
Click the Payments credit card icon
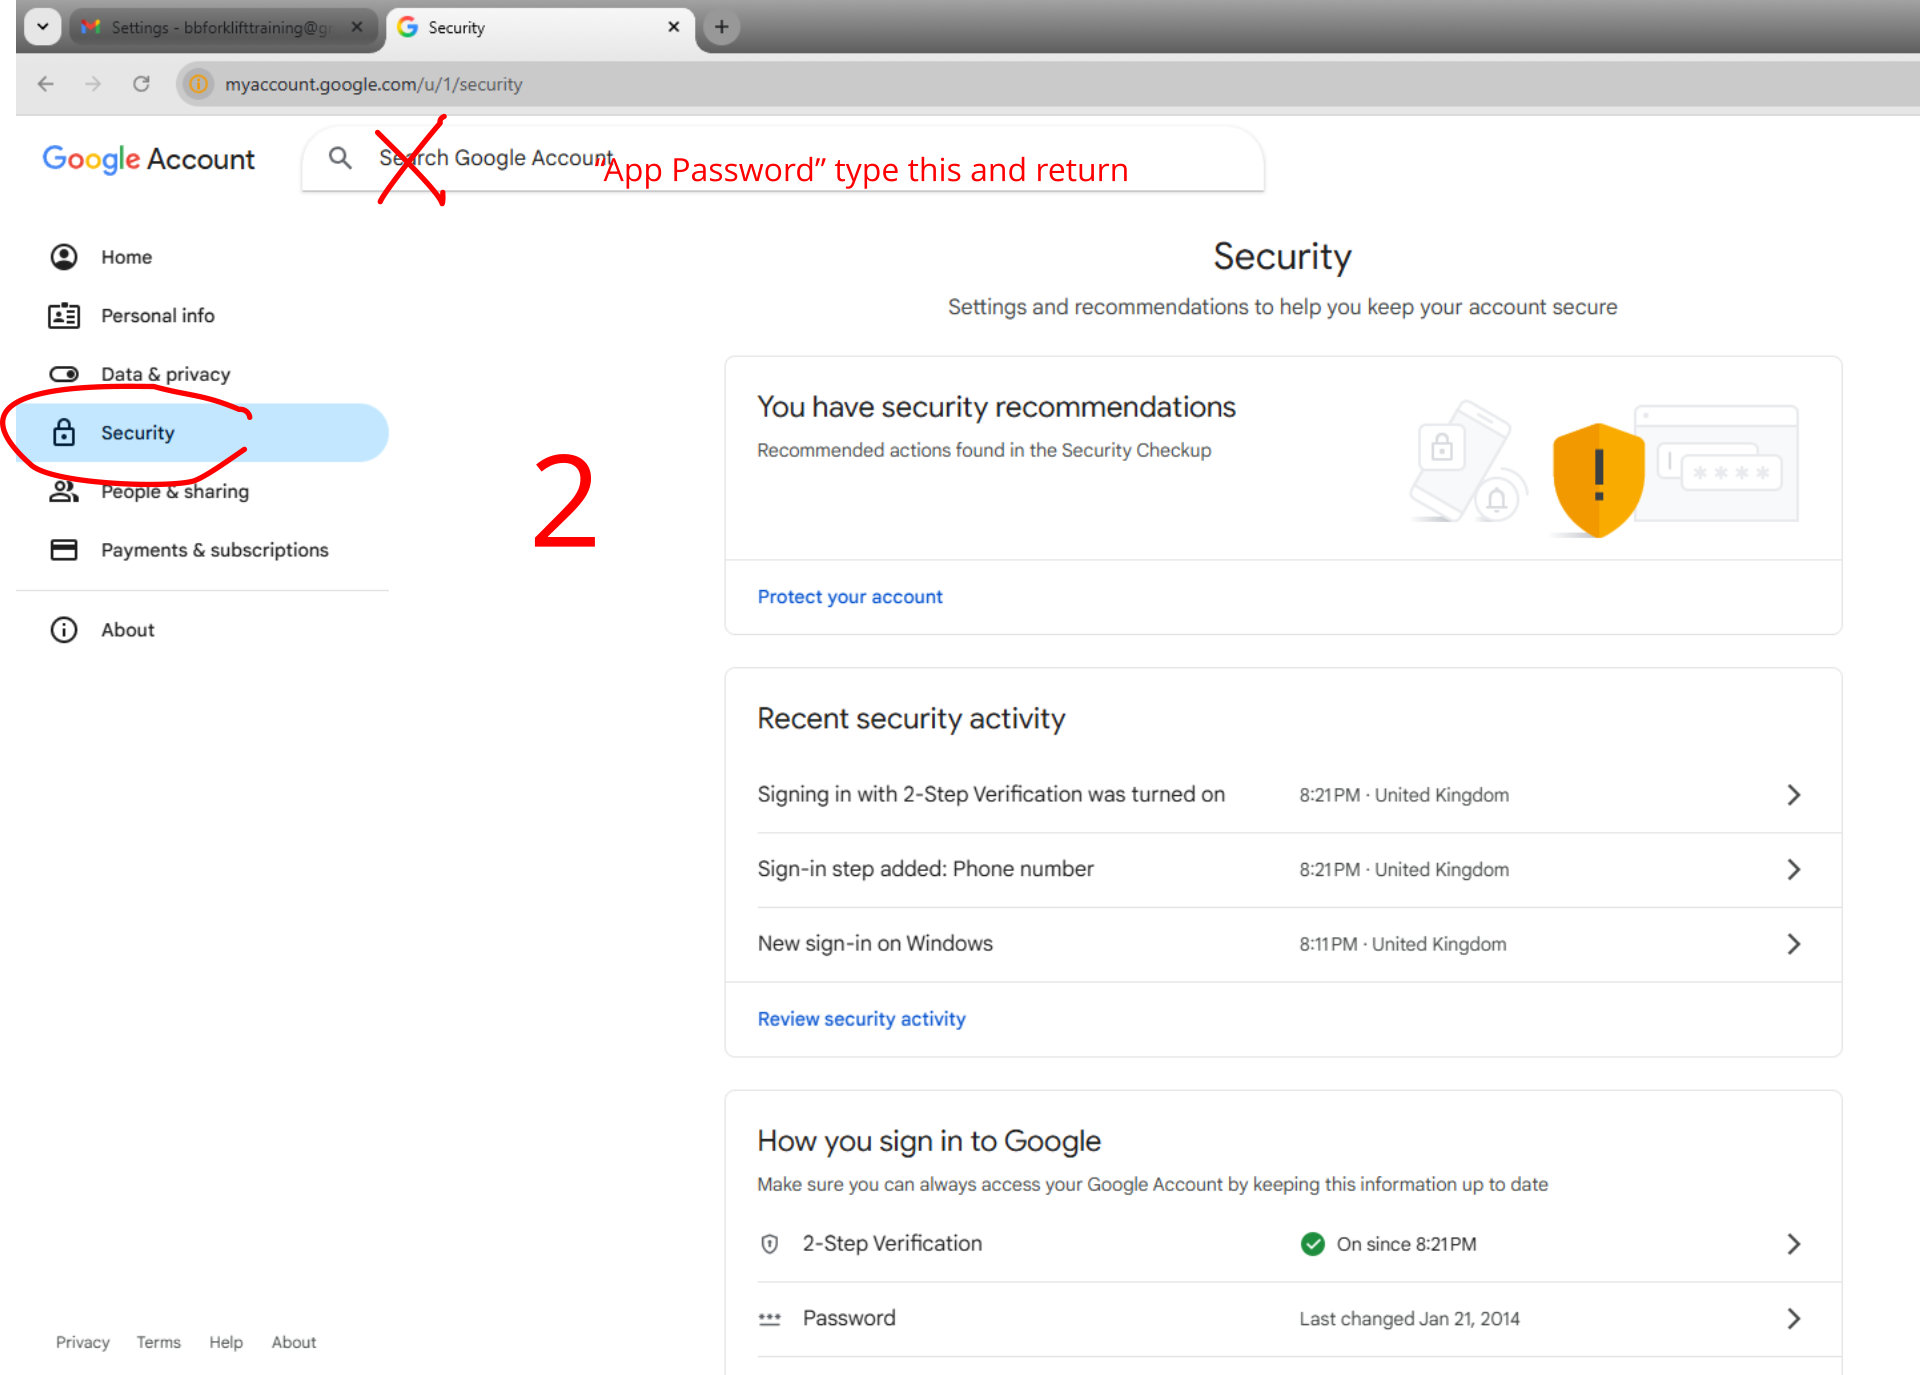pyautogui.click(x=64, y=550)
